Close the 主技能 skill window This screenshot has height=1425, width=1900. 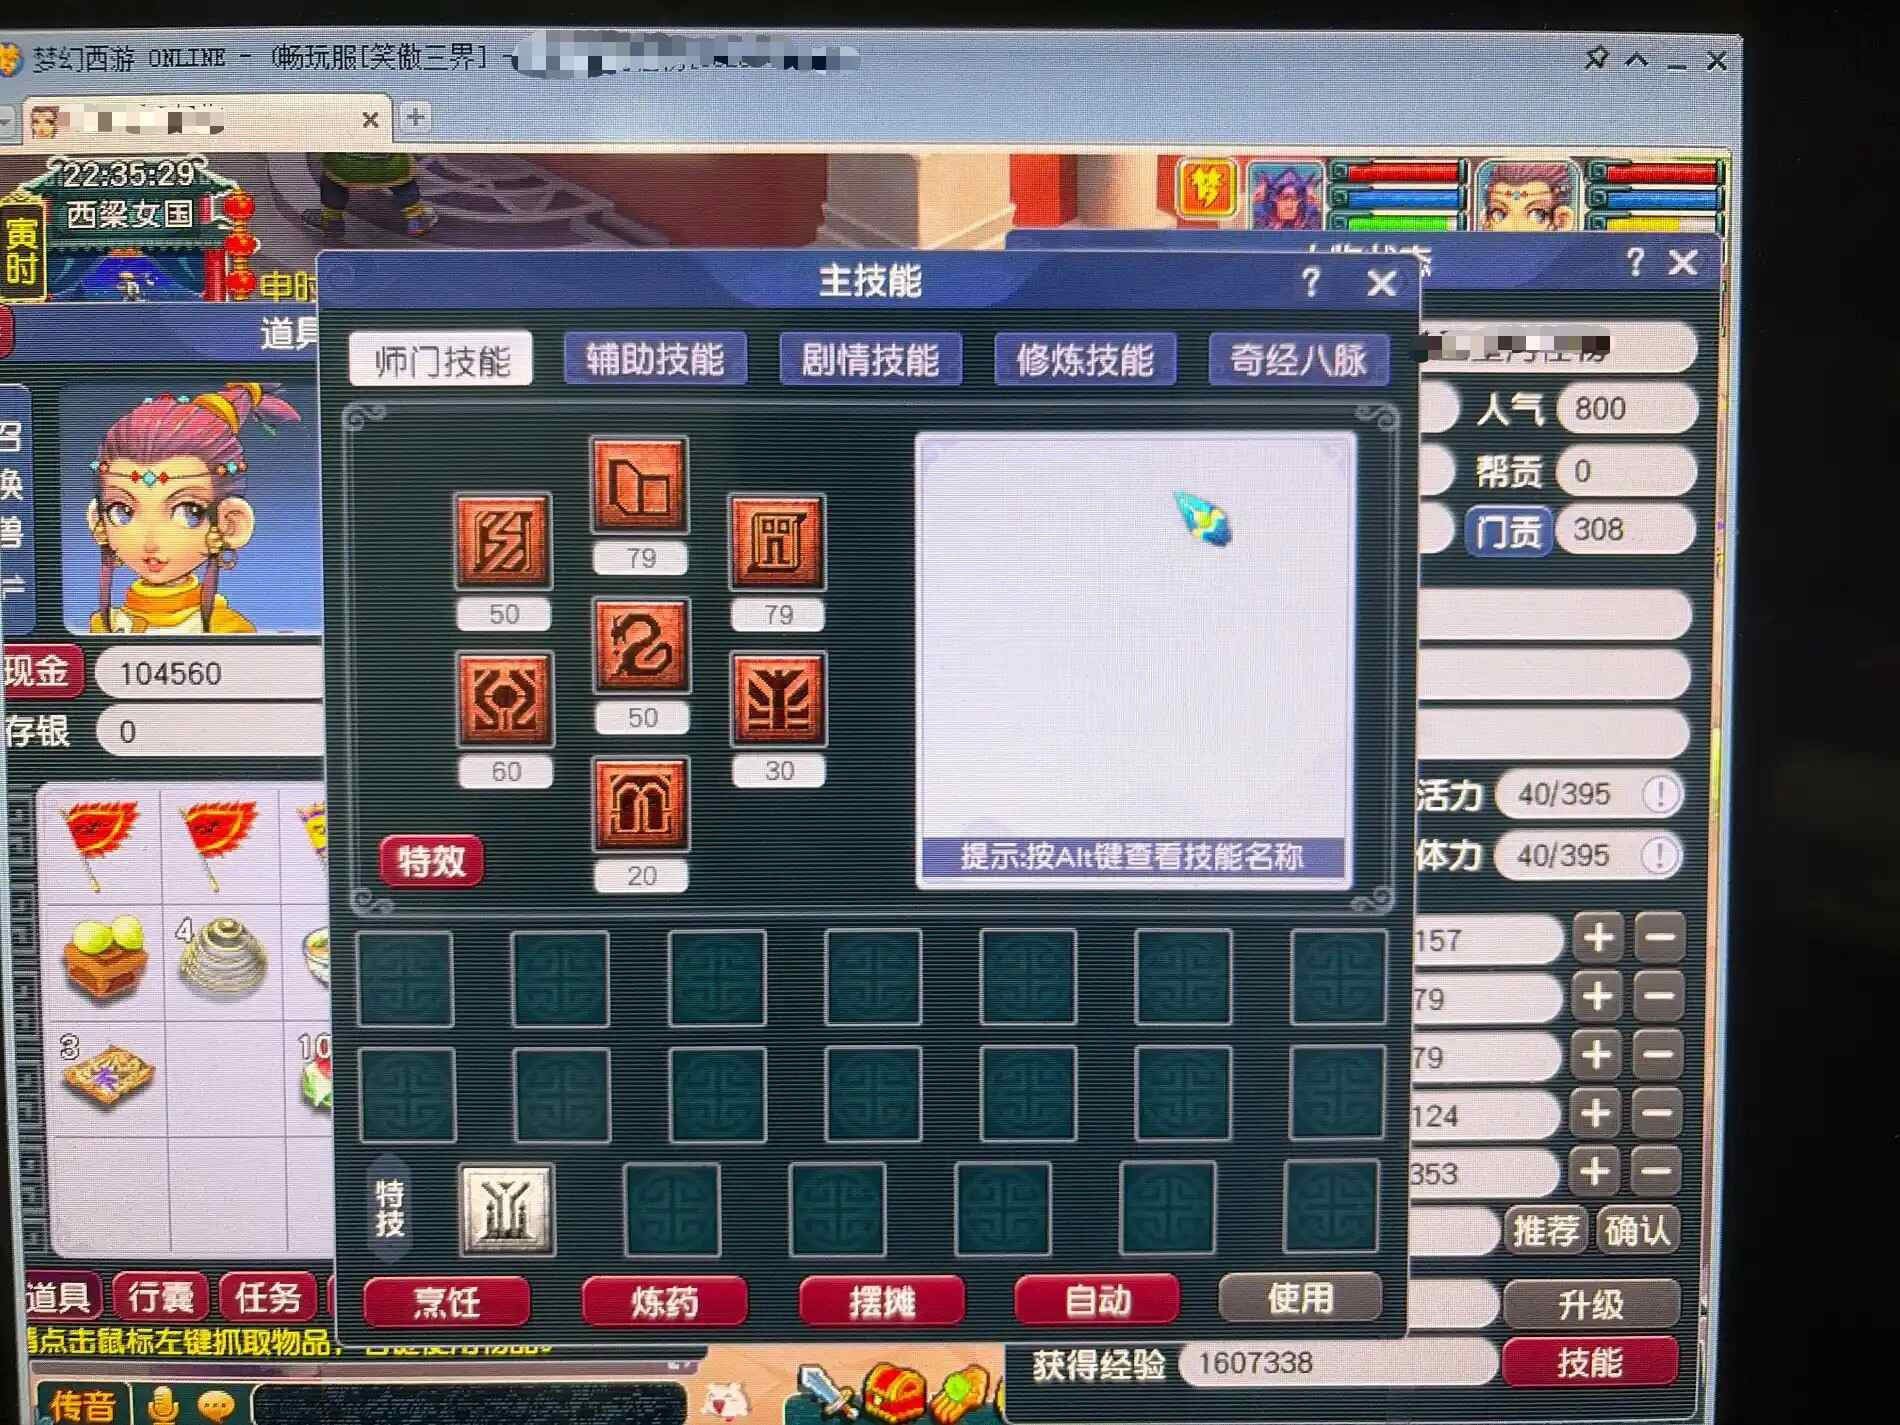coord(1382,283)
